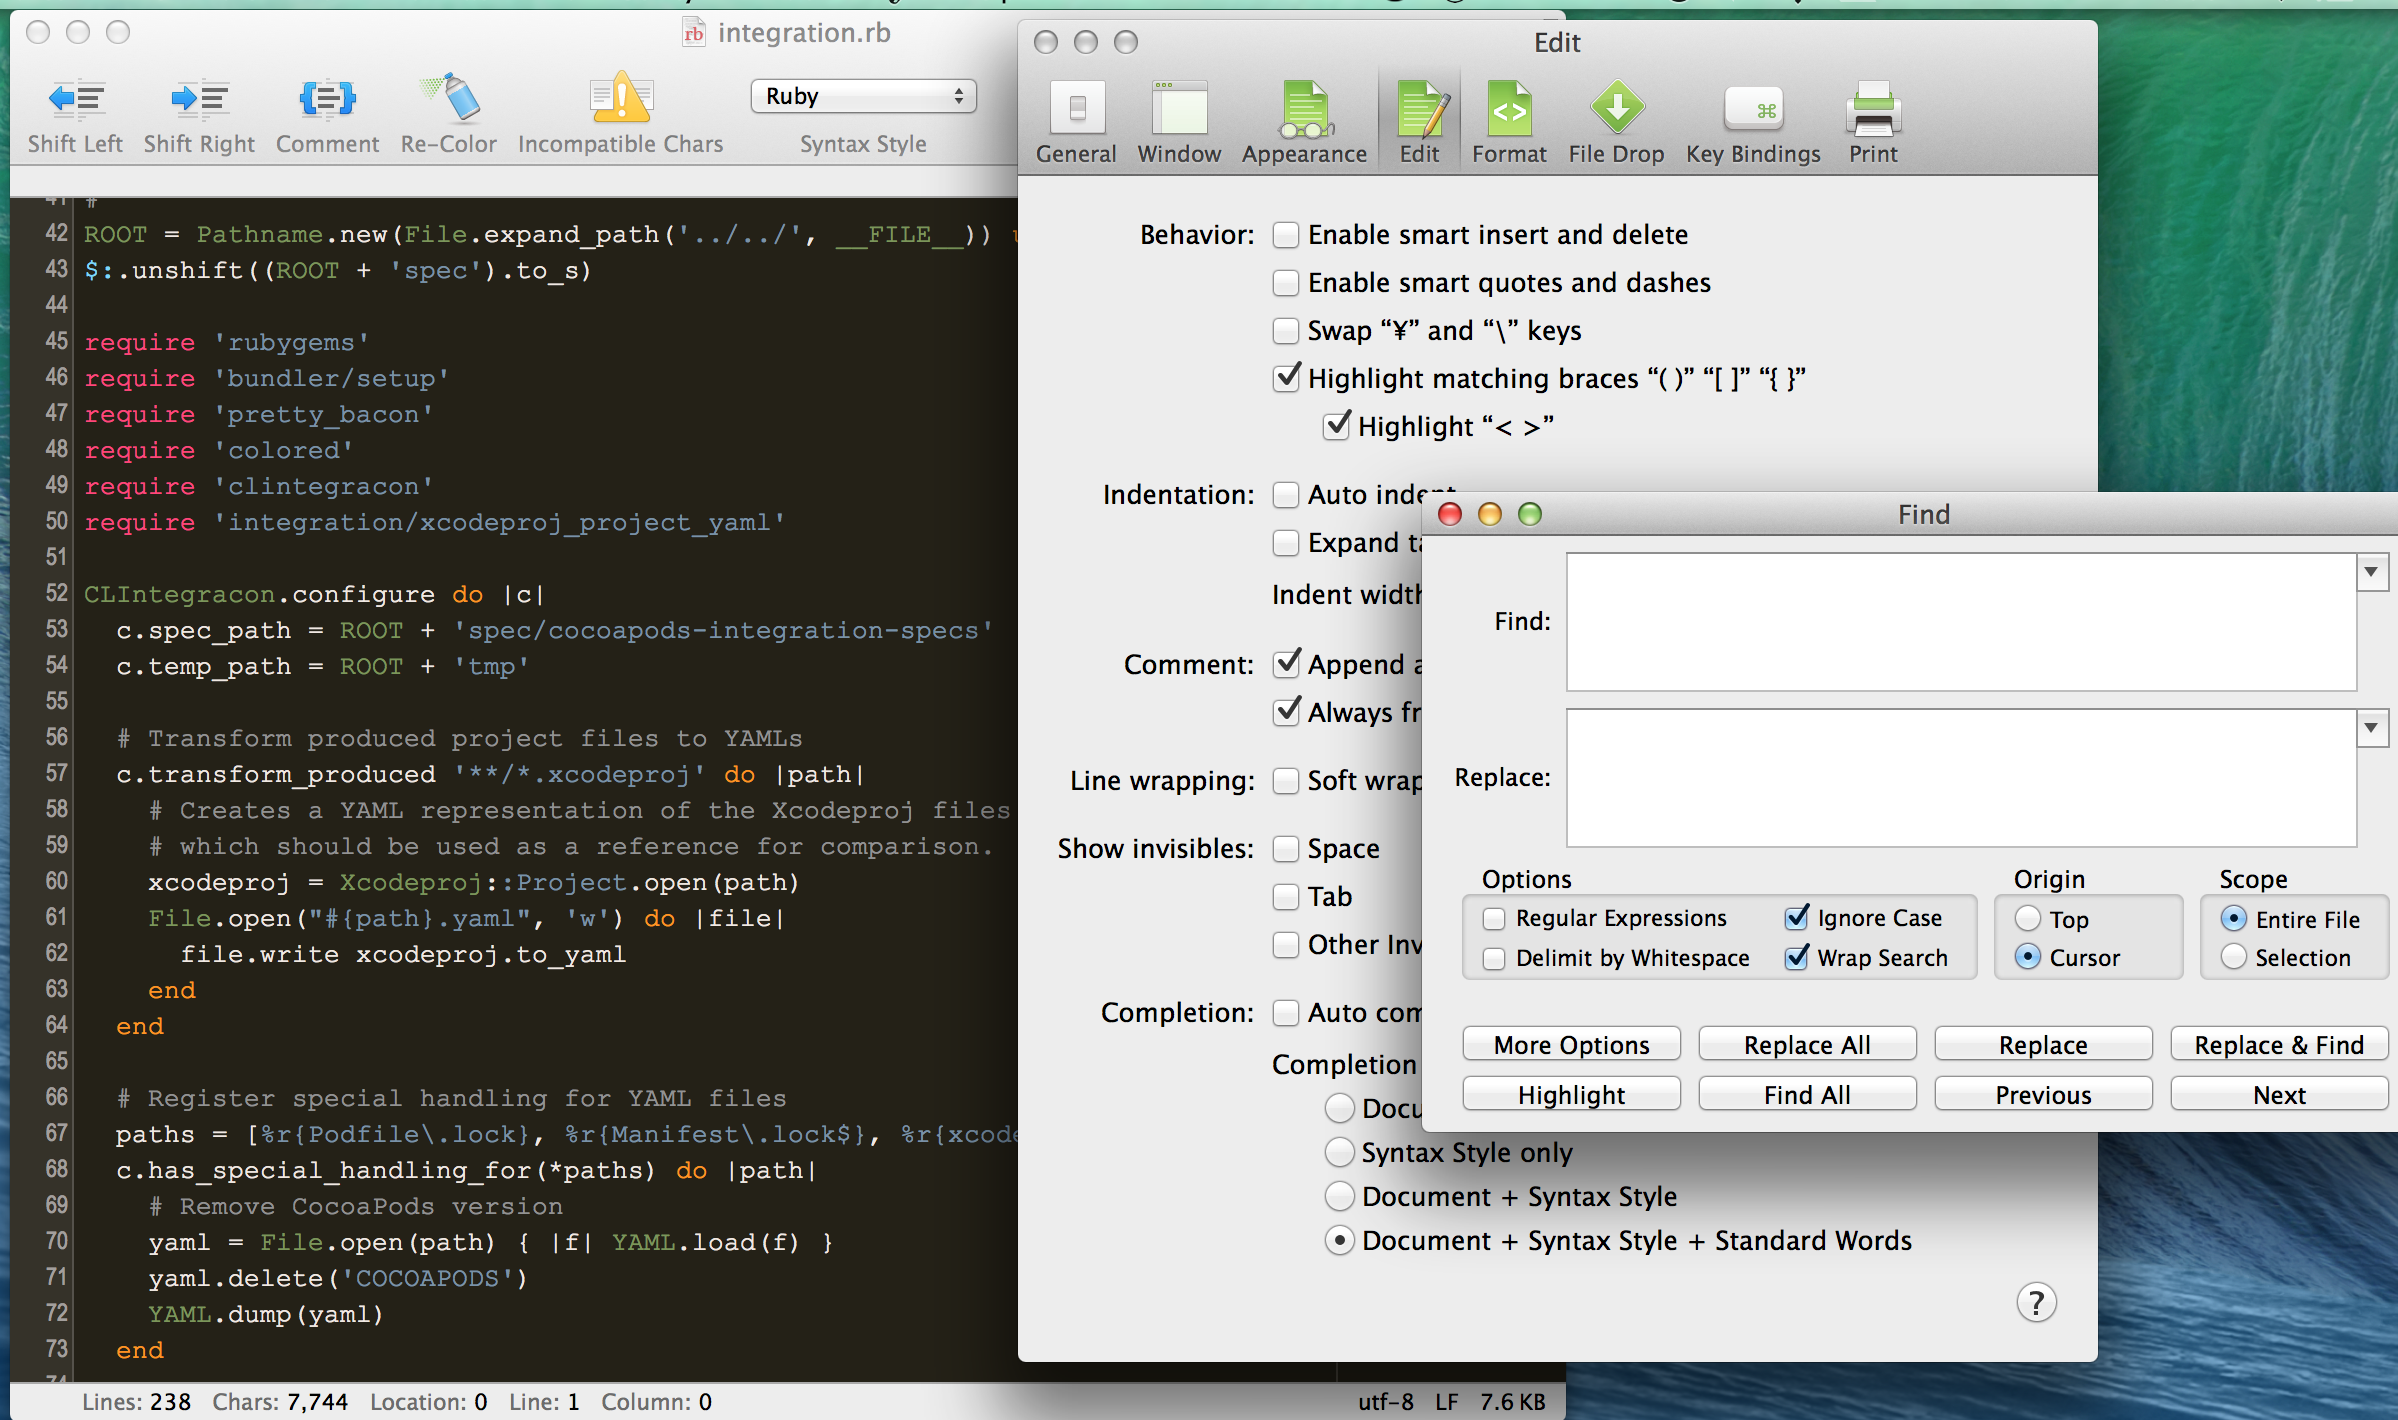
Task: Enable smart insert and delete
Action: pyautogui.click(x=1286, y=235)
